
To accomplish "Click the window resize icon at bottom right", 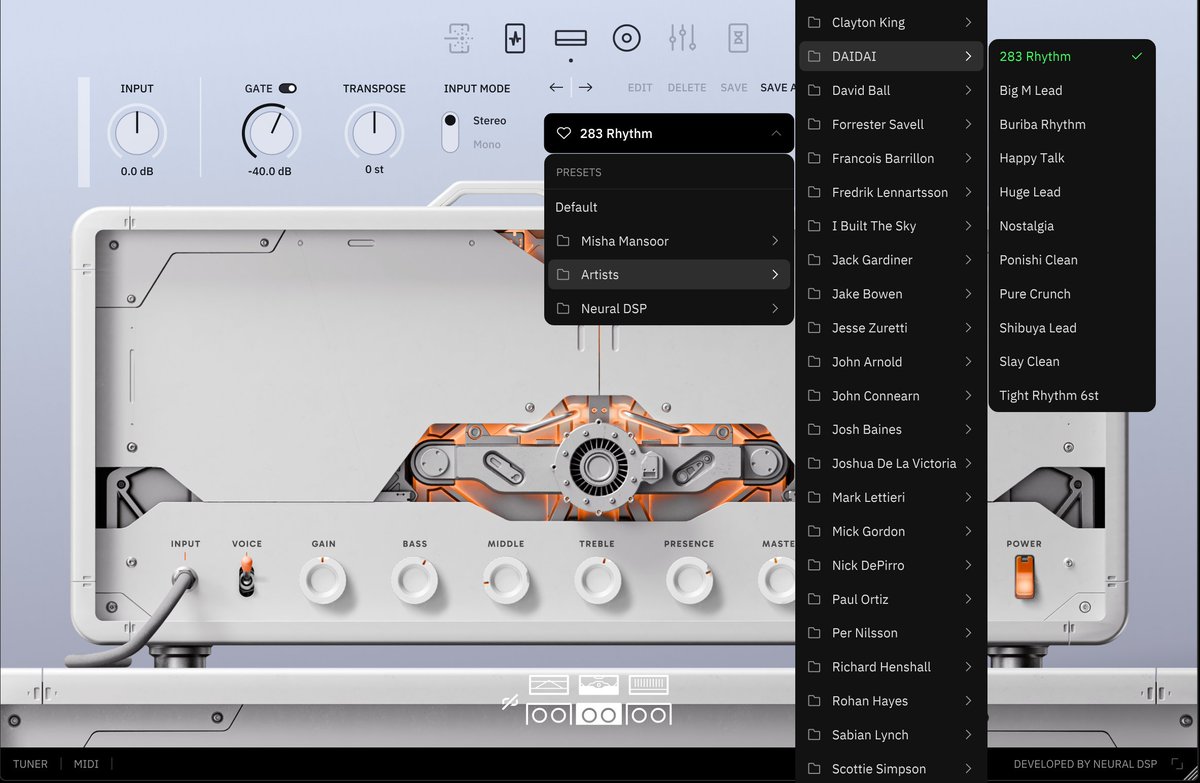I will 1177,764.
